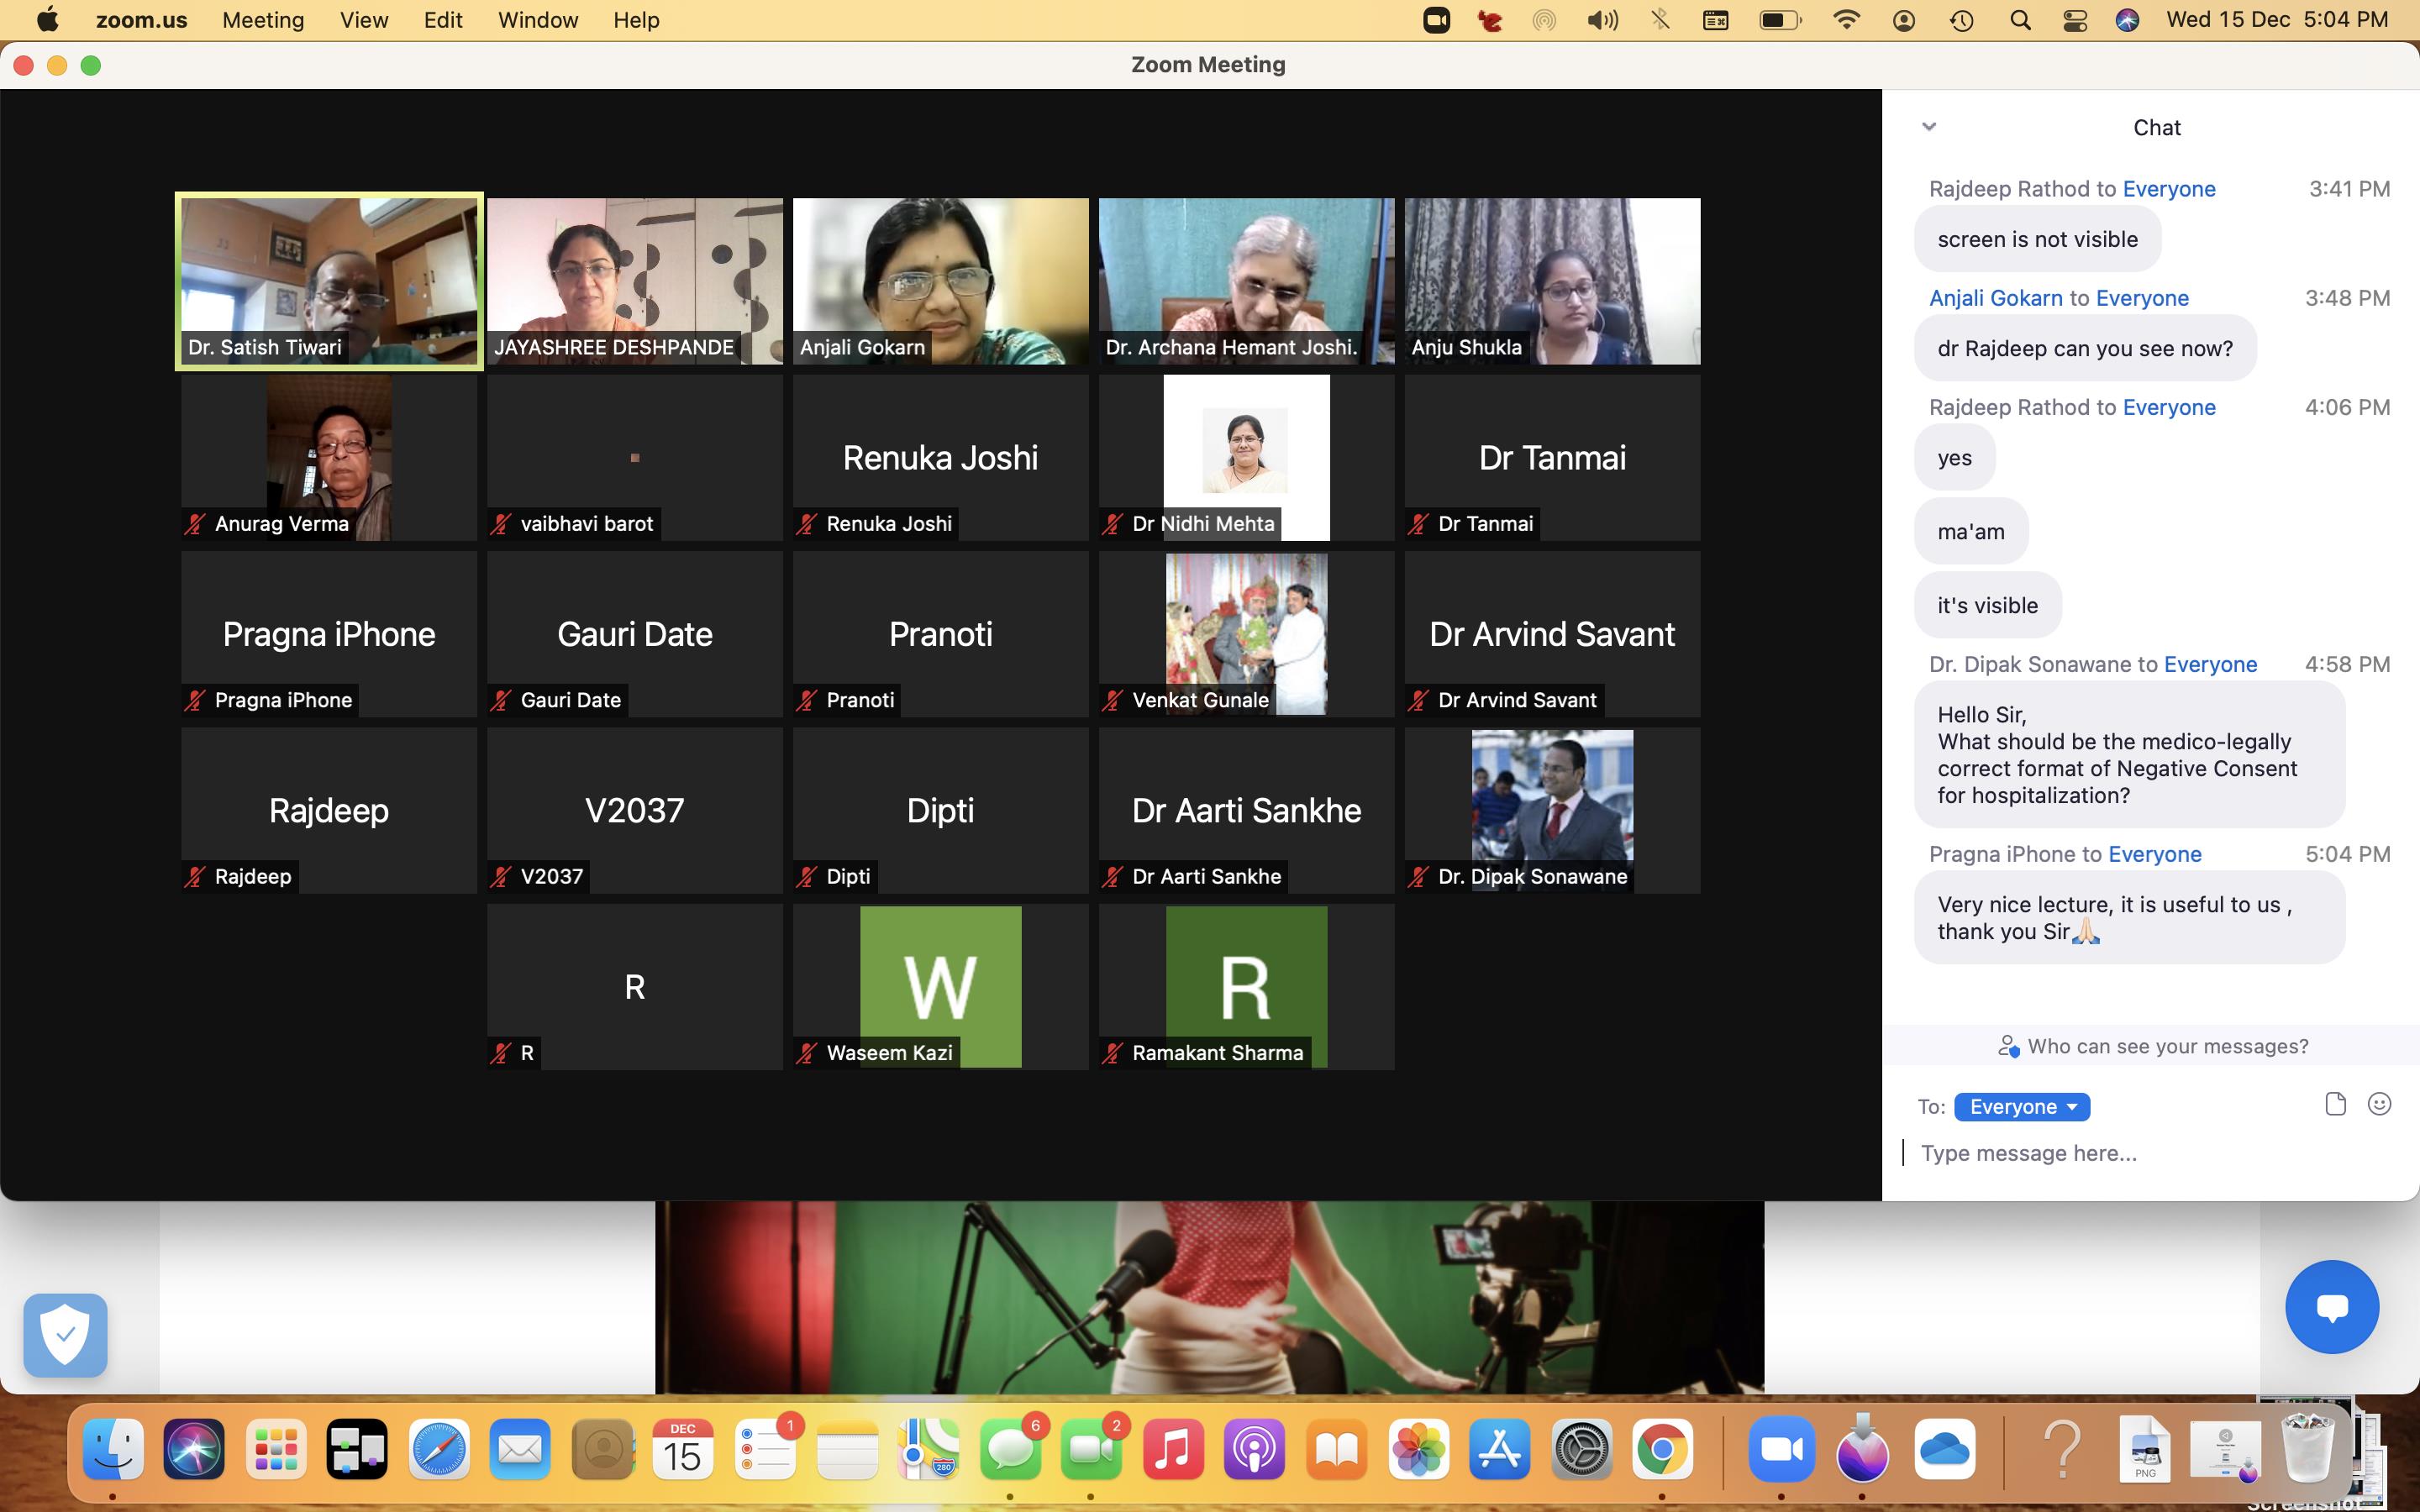This screenshot has width=2420, height=1512.
Task: Select Dr. Satish Tiwari video thumbnail
Action: click(x=329, y=281)
